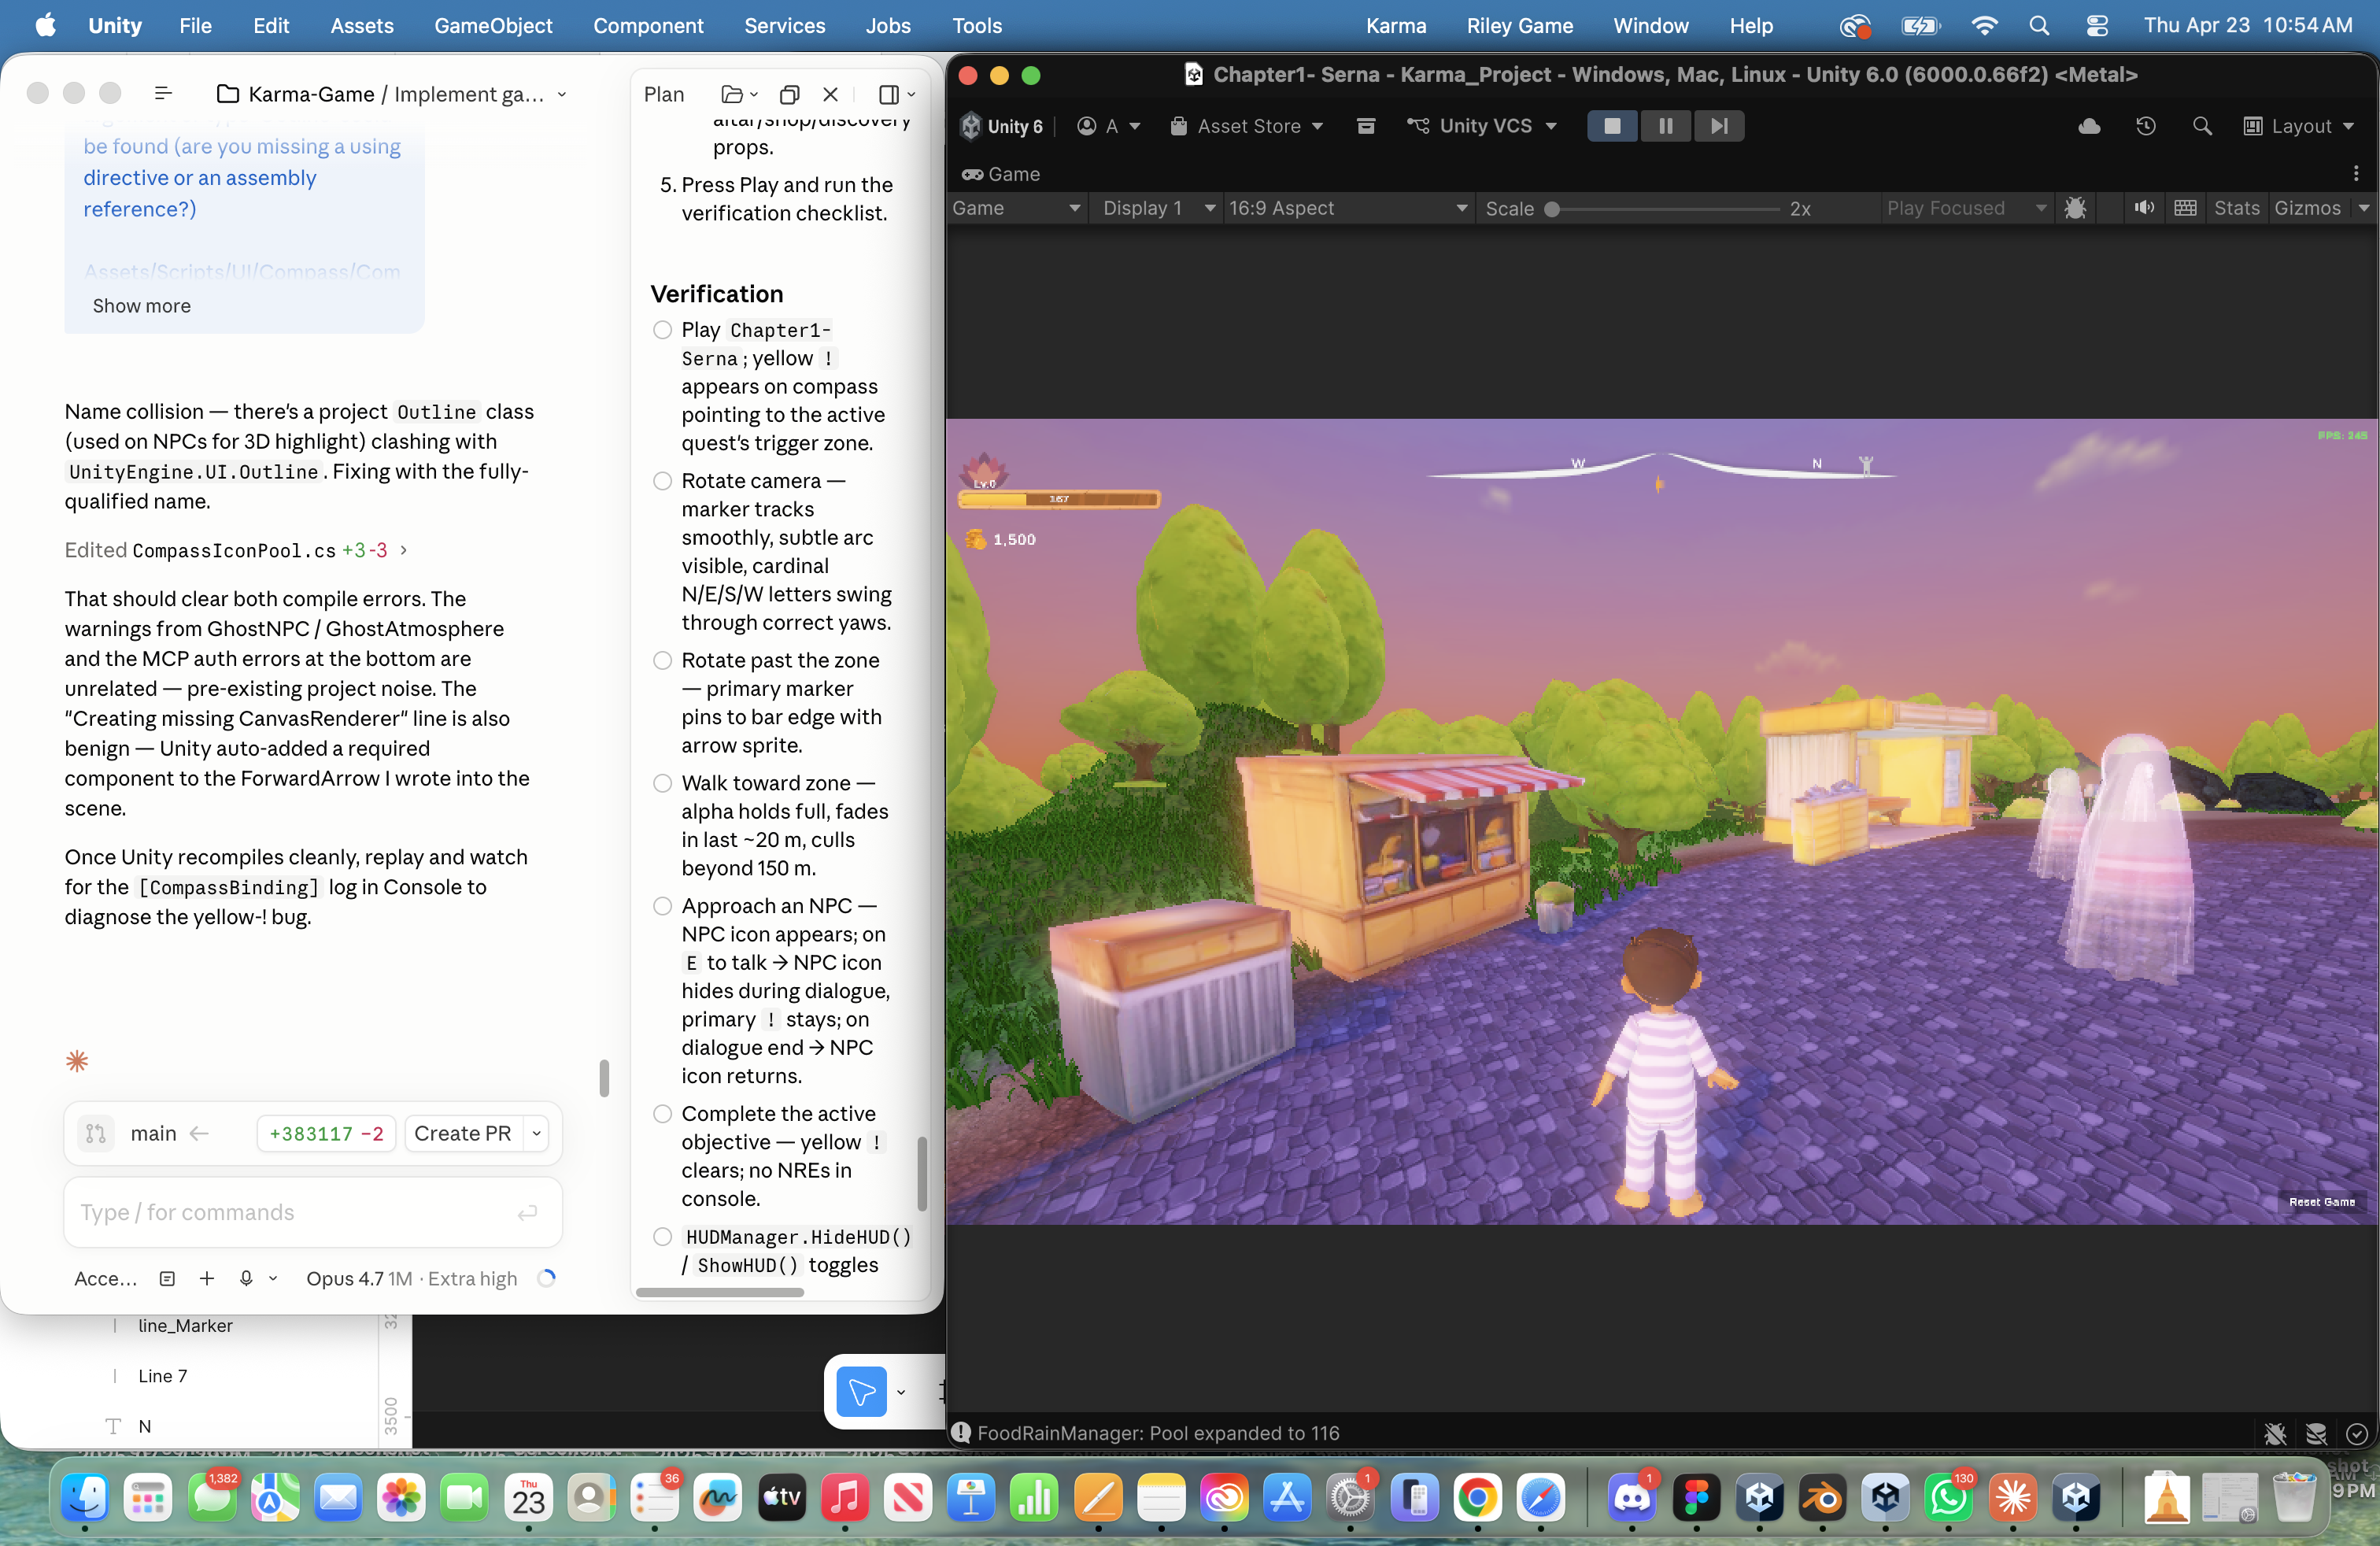Click the FoodRainManager console status message
This screenshot has height=1546, width=2380.
pos(1158,1433)
